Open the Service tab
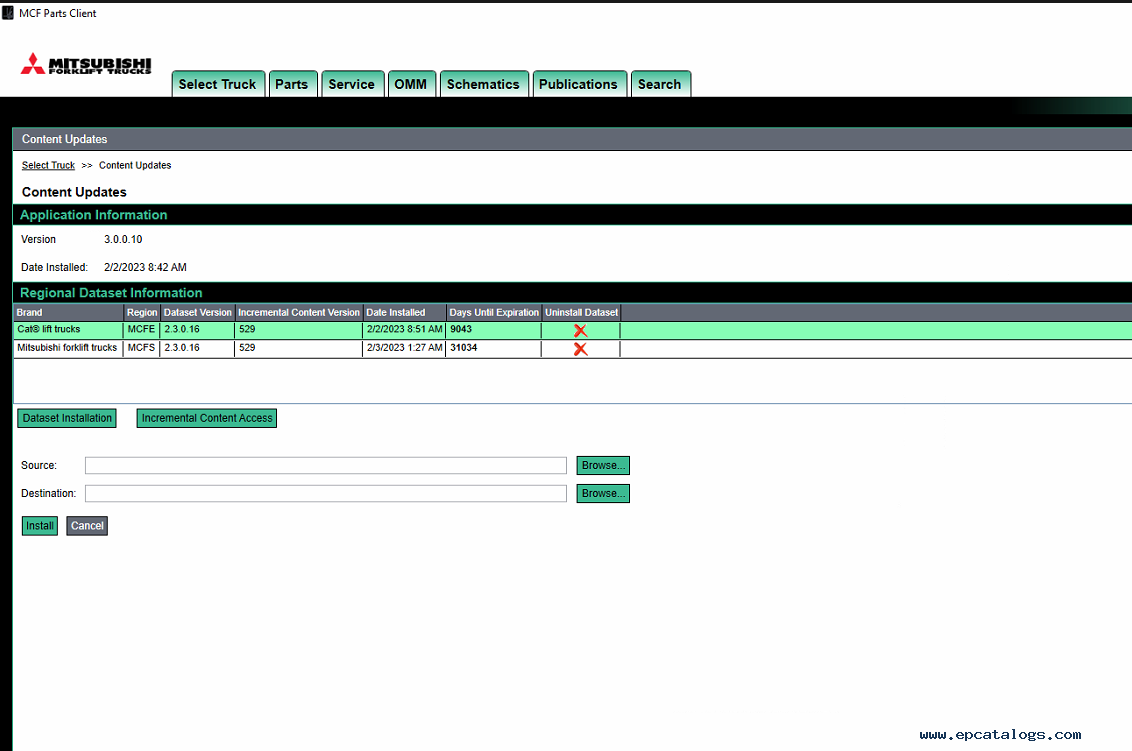 click(x=352, y=84)
